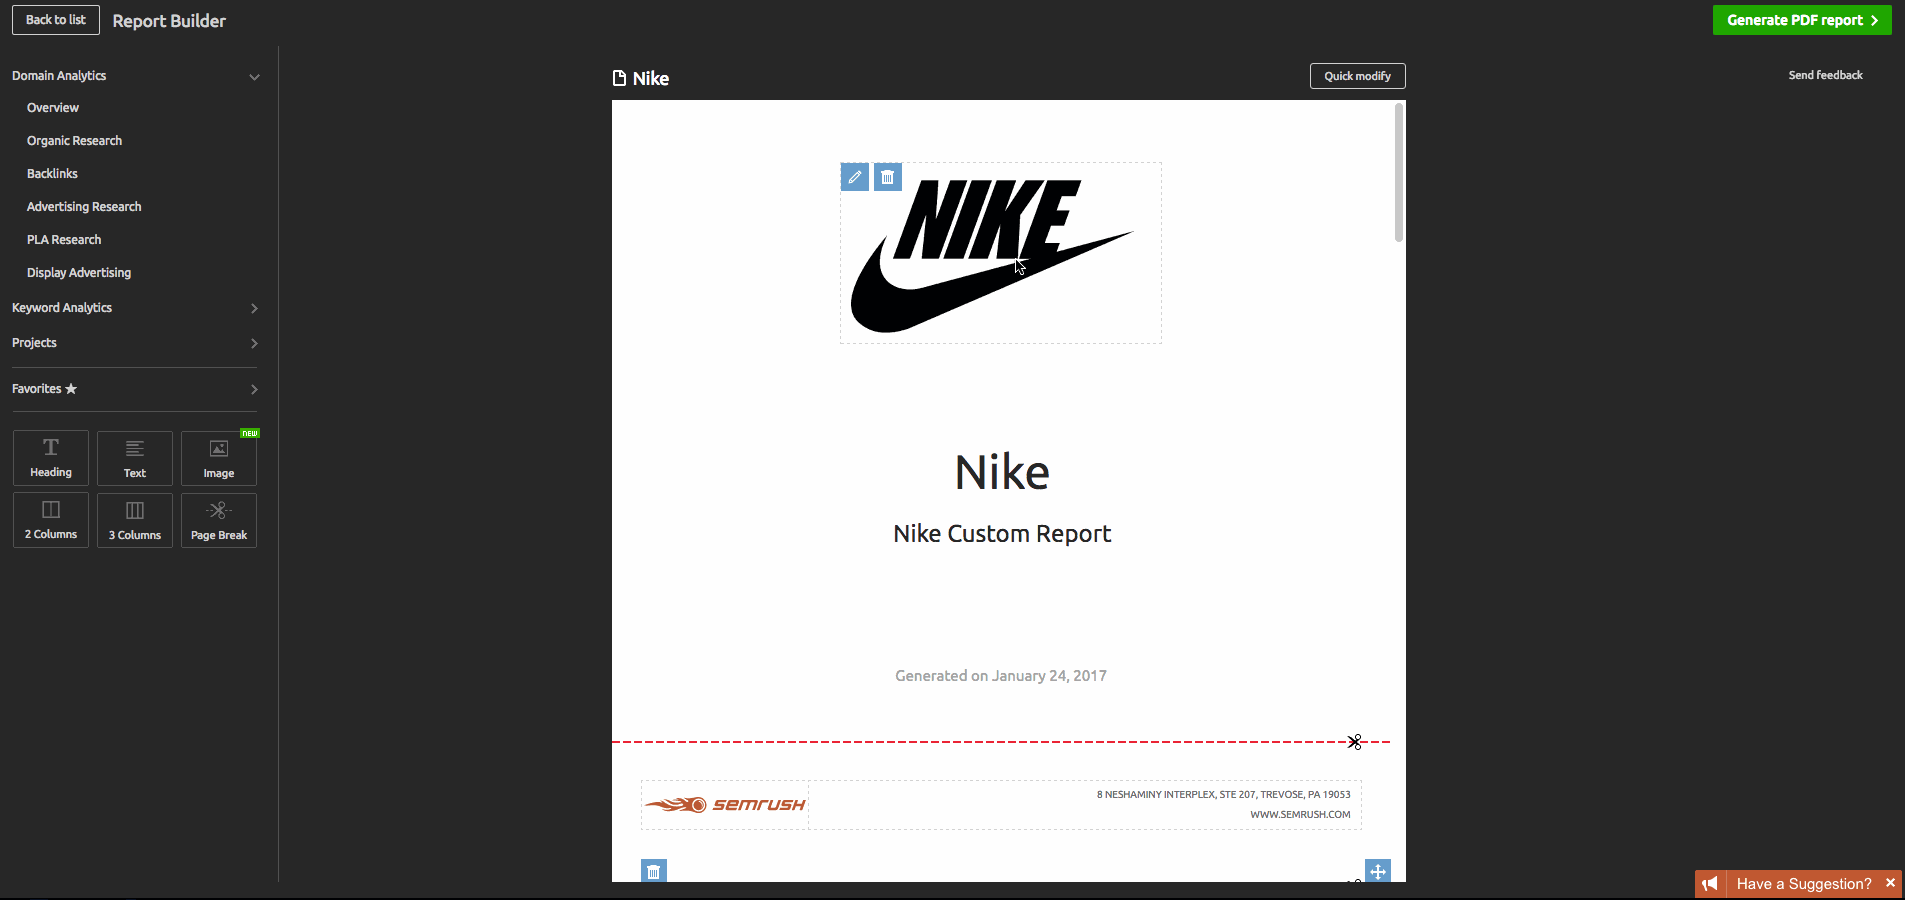Viewport: 1905px width, 900px height.
Task: Click Quick modify button
Action: pos(1357,76)
